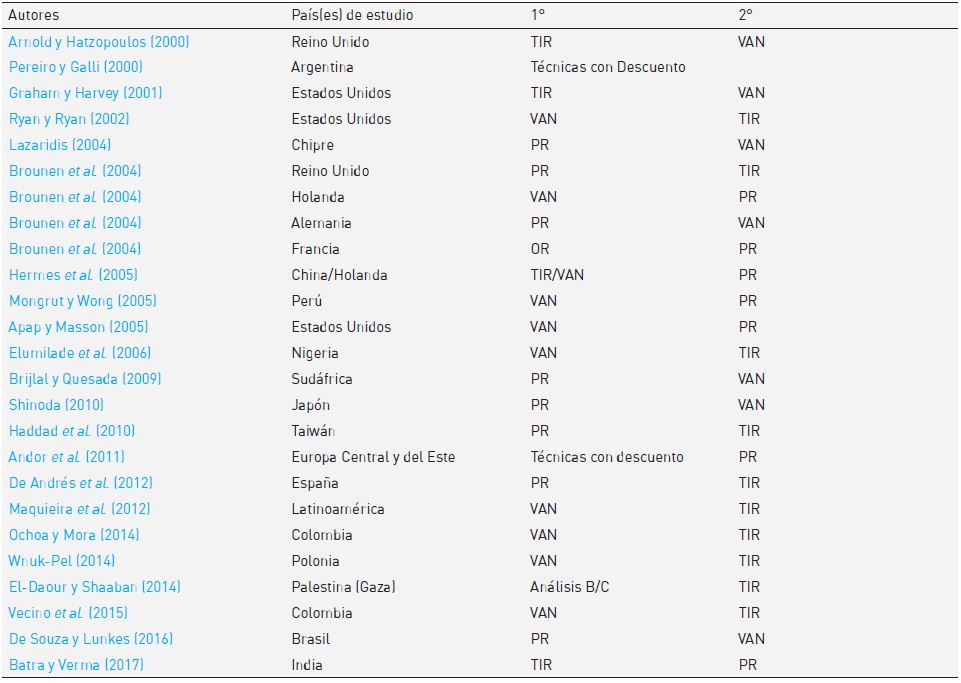Open the Batra y Verma (2017) link
The height and width of the screenshot is (683, 961).
(x=73, y=665)
